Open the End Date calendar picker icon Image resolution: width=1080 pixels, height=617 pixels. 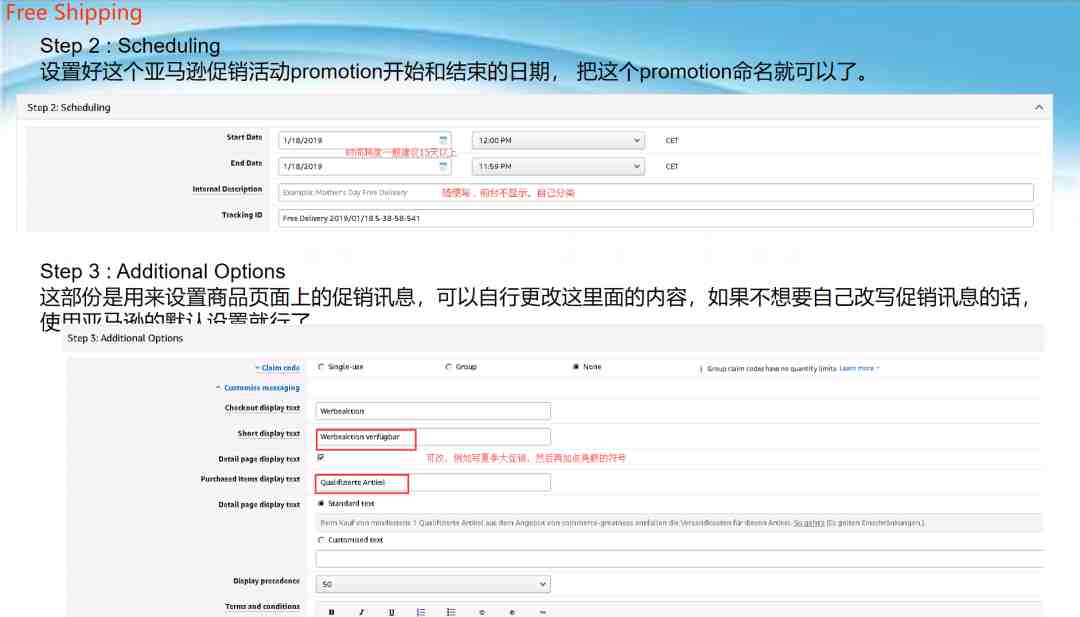444,166
